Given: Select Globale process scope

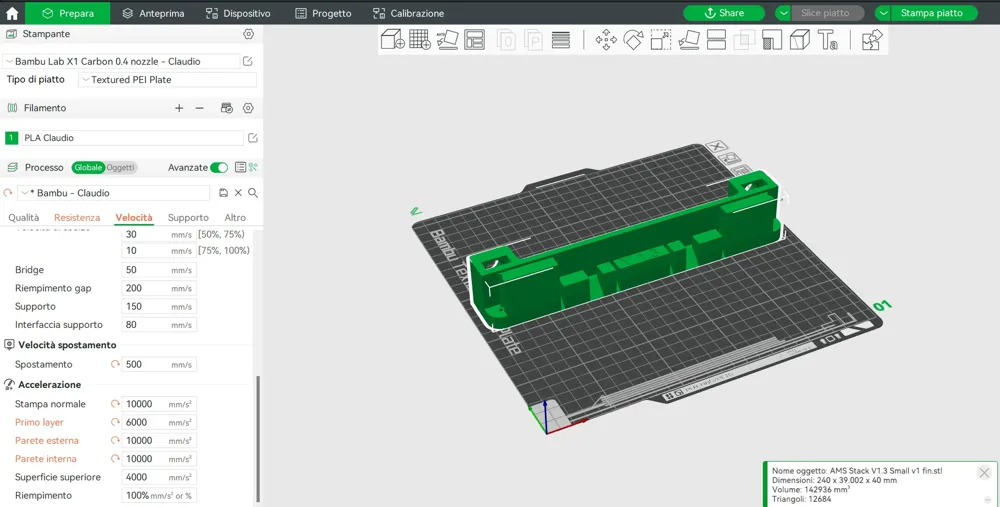Looking at the screenshot, I should pyautogui.click(x=88, y=168).
